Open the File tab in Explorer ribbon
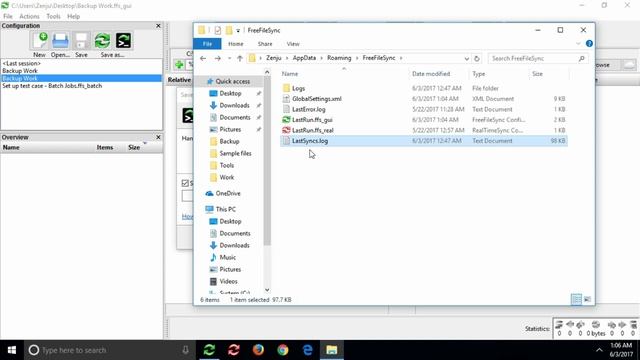 coord(207,44)
